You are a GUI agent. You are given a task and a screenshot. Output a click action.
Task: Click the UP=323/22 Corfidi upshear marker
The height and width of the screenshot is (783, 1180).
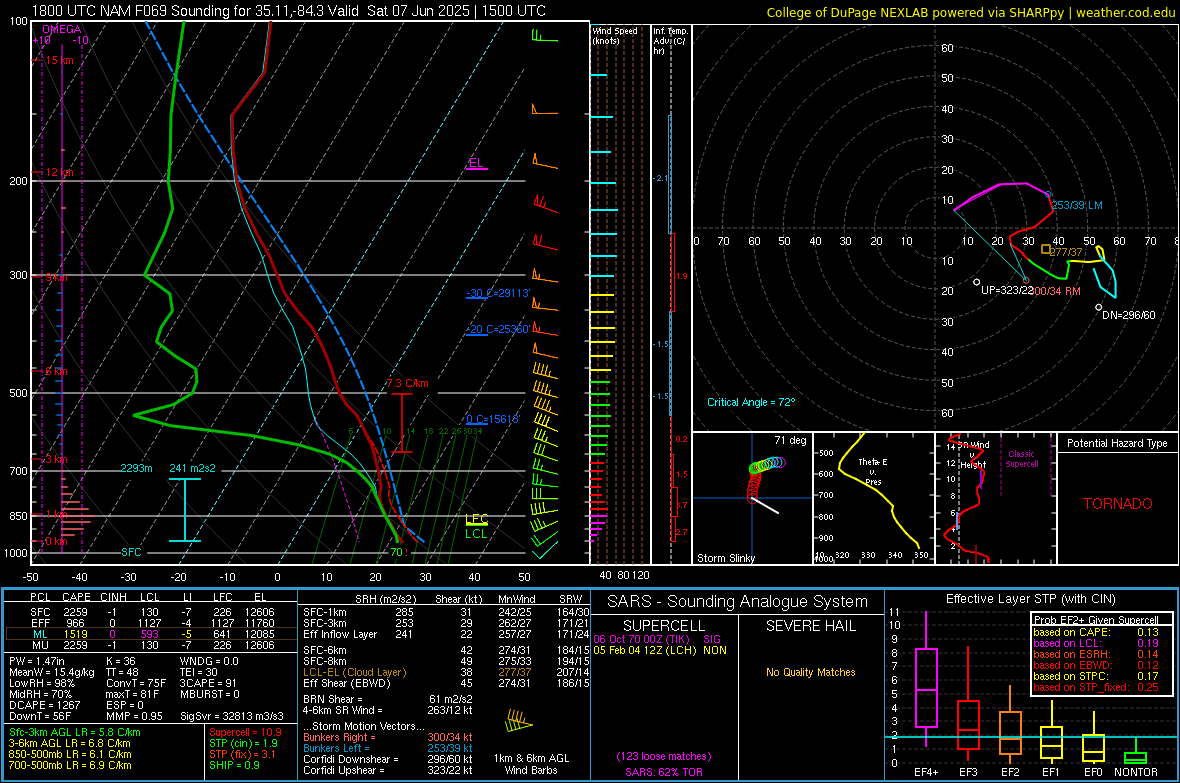point(976,282)
